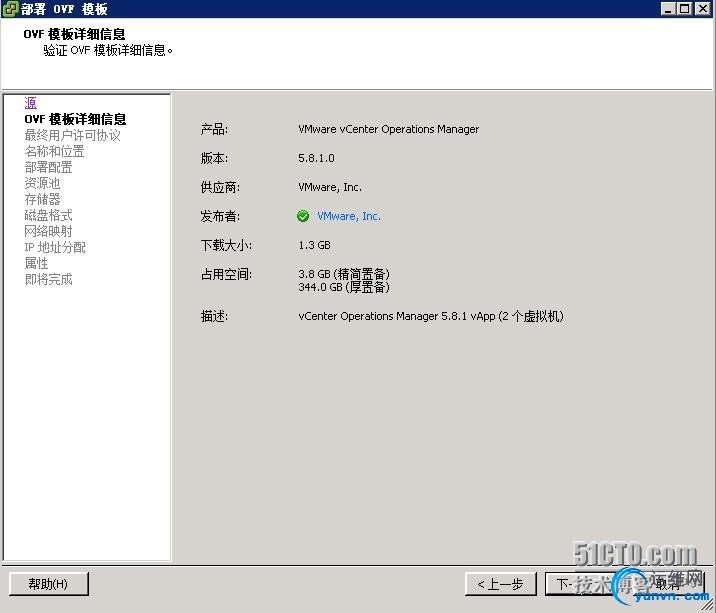Click the 发布者: label
This screenshot has height=613, width=716.
(220, 216)
